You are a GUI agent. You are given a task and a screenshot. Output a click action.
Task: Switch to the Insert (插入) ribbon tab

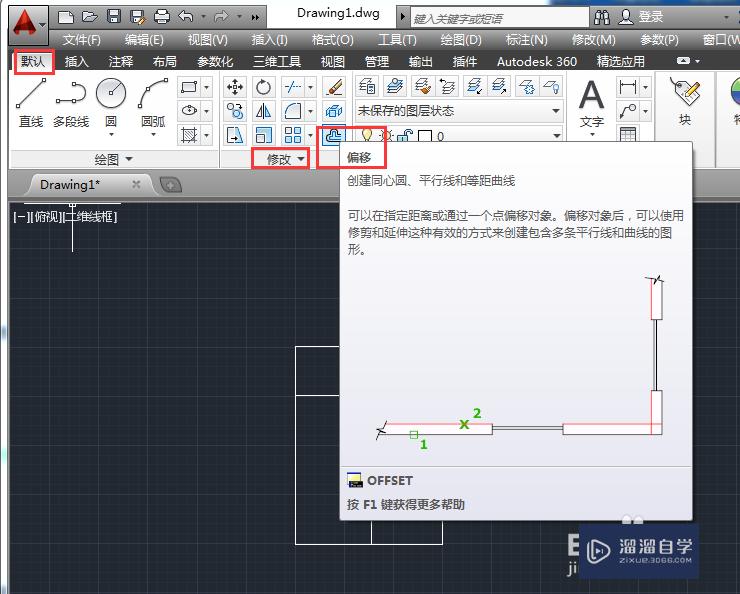pyautogui.click(x=76, y=62)
